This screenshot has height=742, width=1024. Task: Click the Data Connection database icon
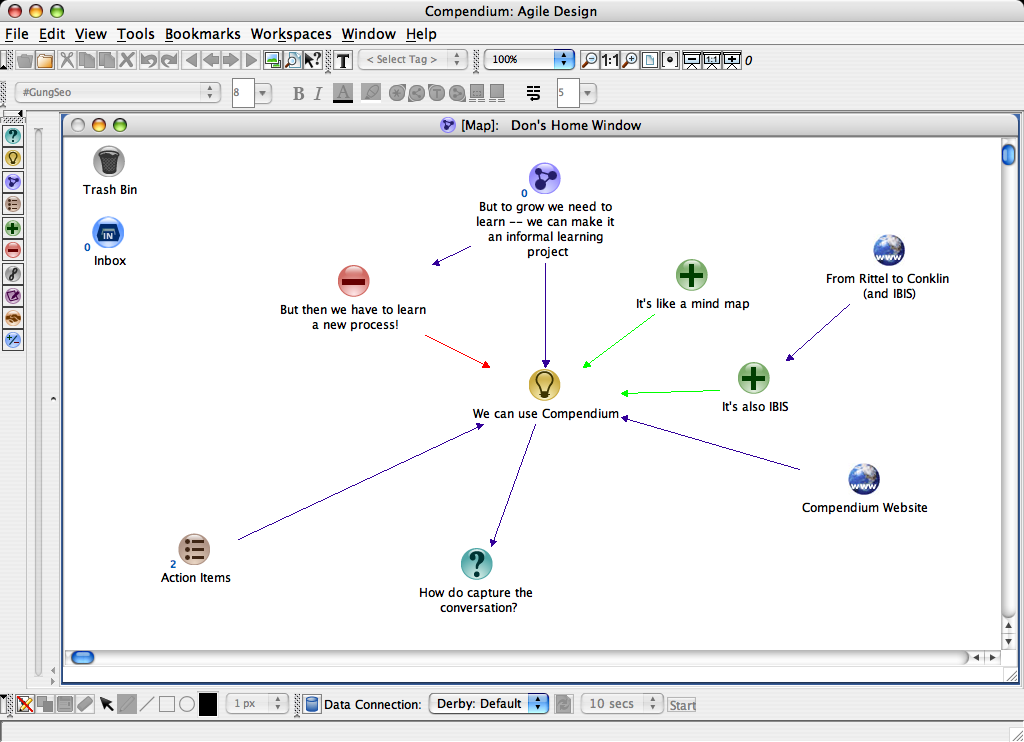312,704
